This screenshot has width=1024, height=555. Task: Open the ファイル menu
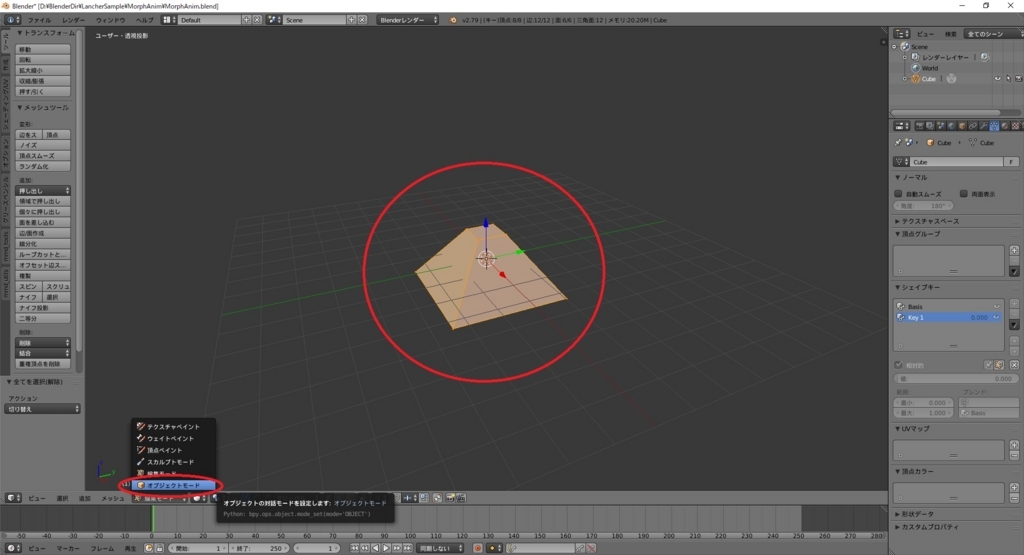[39, 20]
